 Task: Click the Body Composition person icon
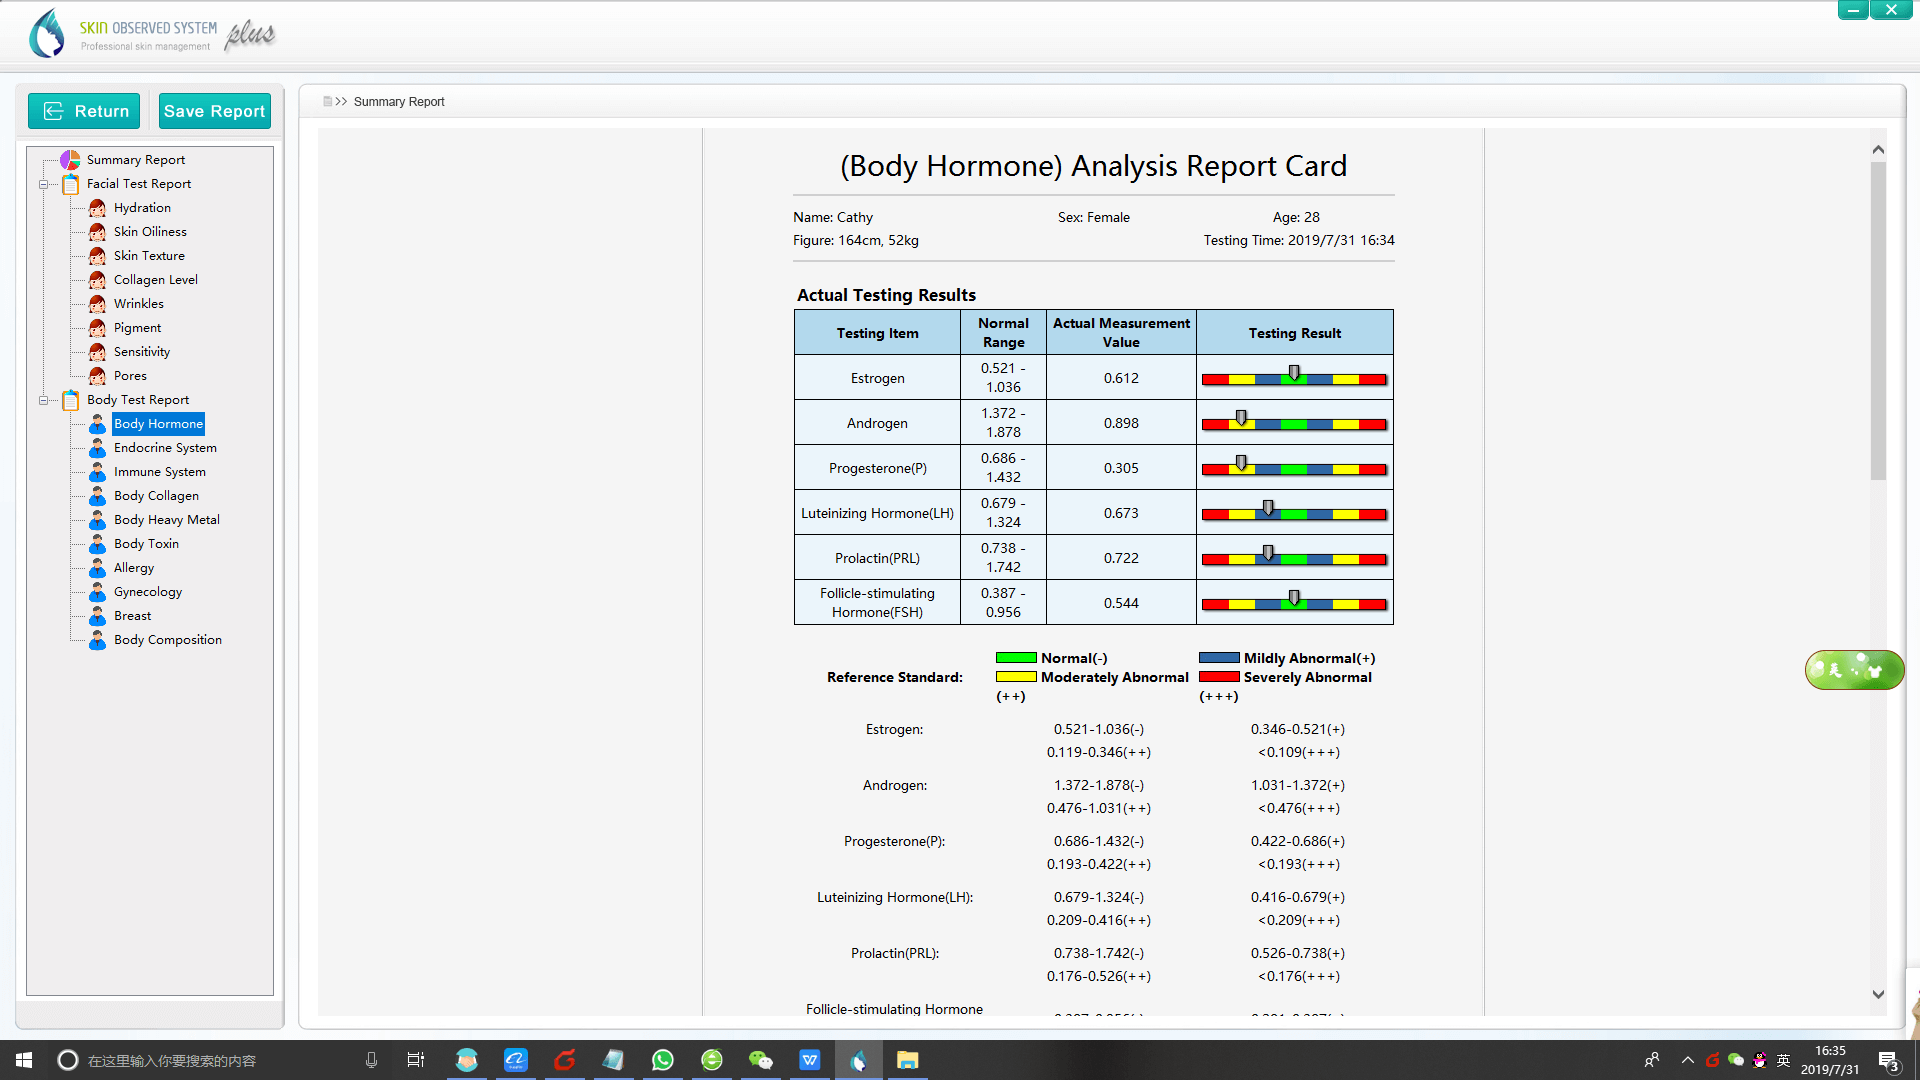click(x=97, y=640)
